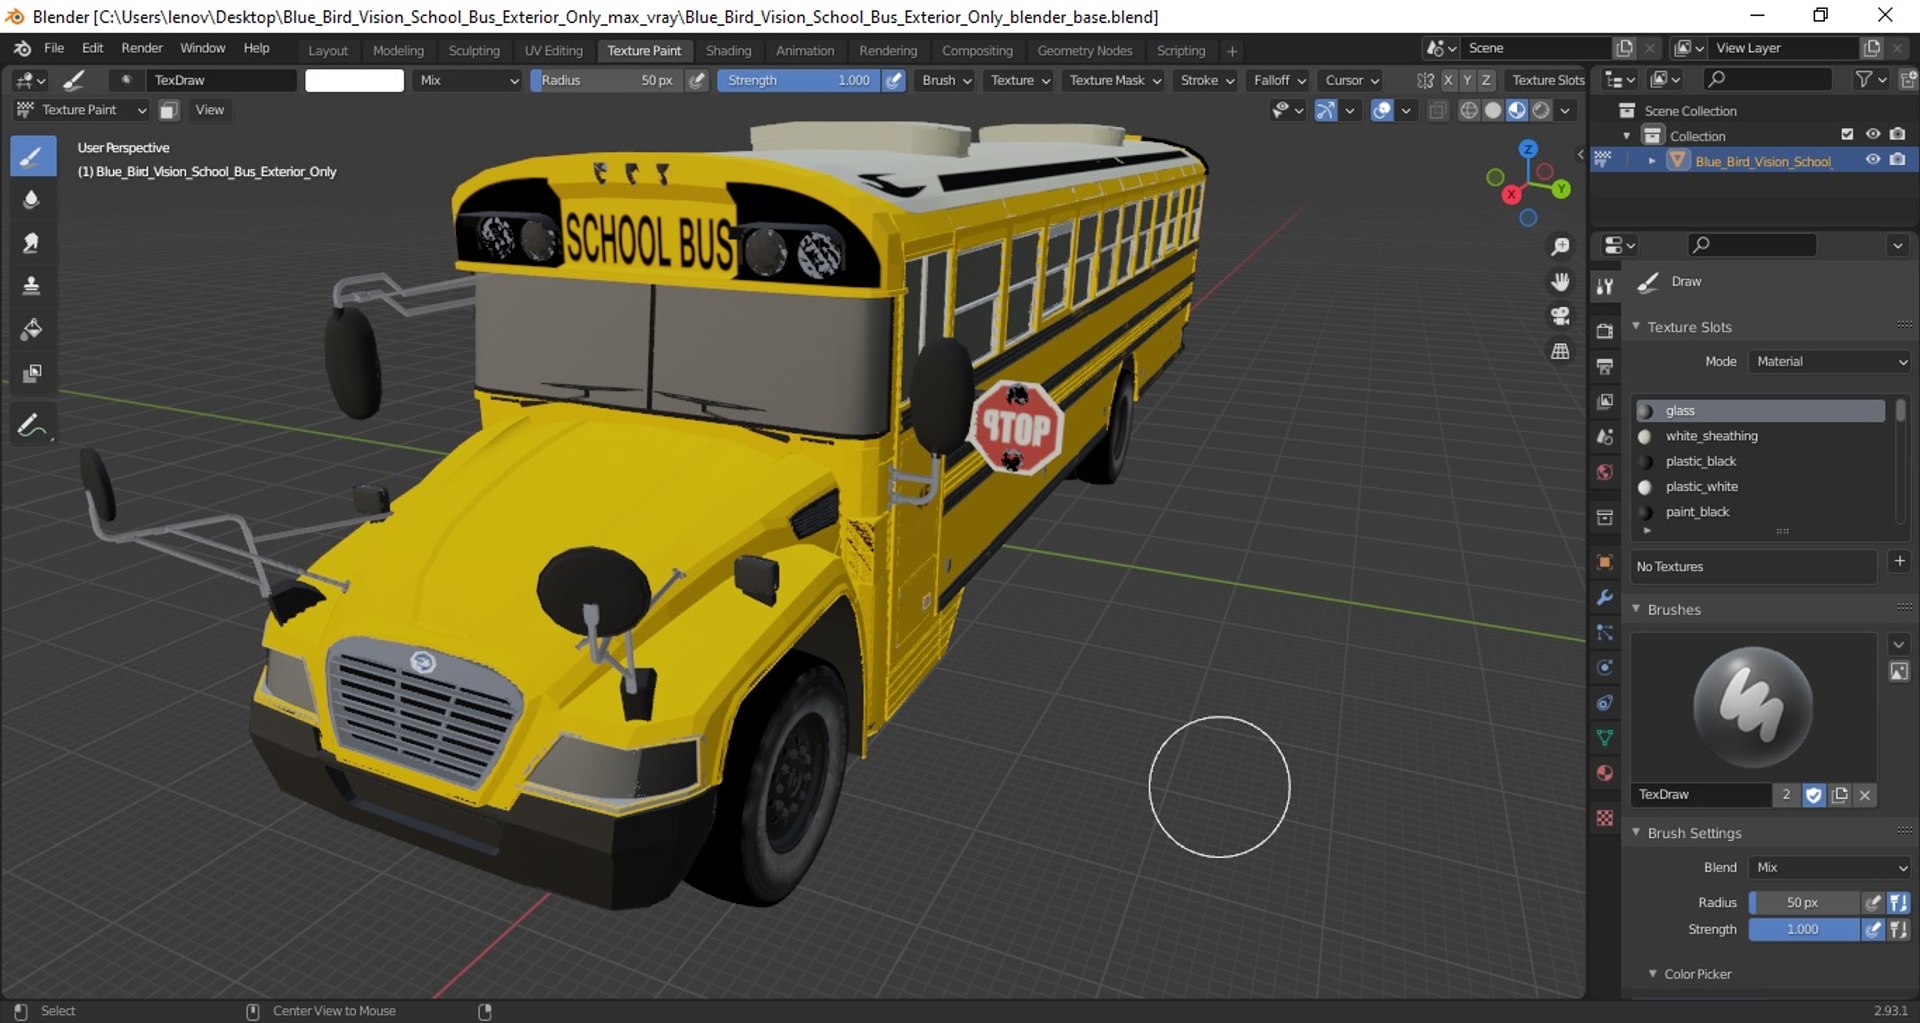Click the View menu button in viewport

tap(210, 110)
